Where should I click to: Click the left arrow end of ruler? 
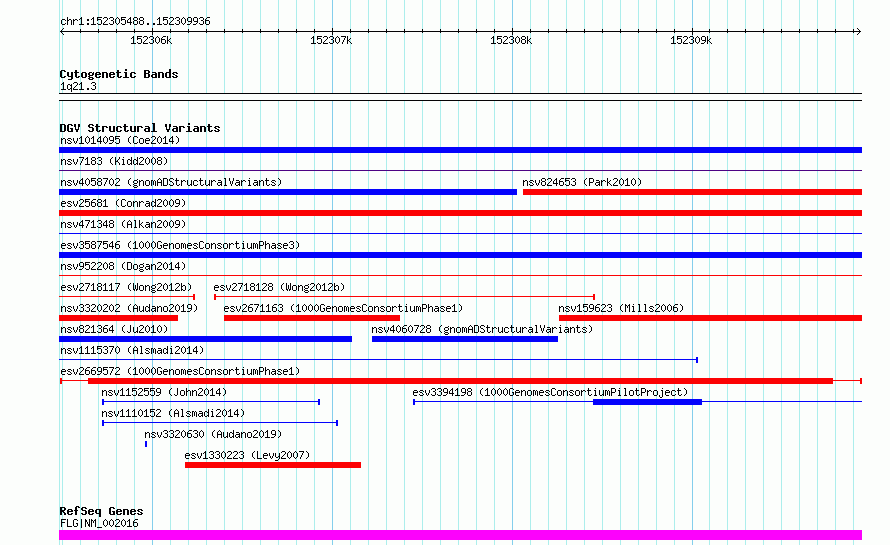[62, 31]
